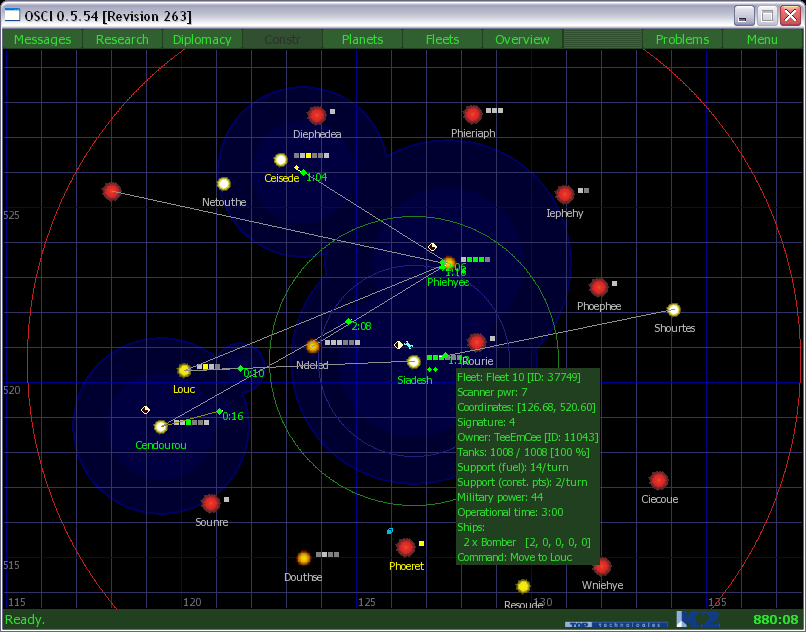Screen dimensions: 806x632
Task: Click the Netouthe star icon
Action: 224,184
